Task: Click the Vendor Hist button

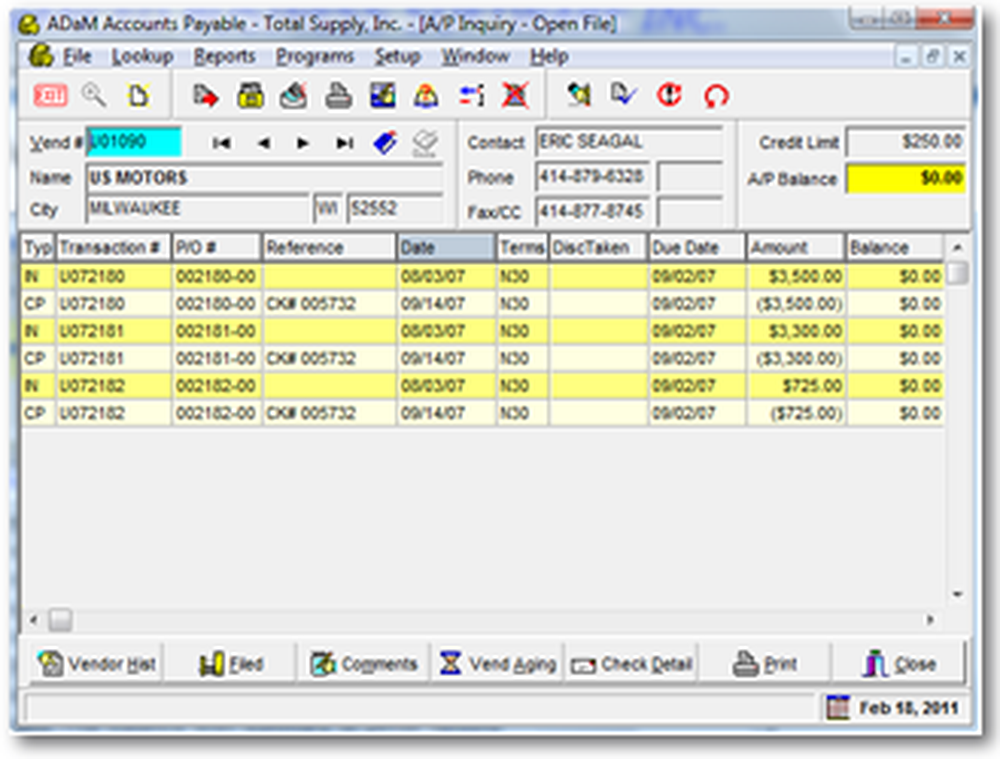Action: 96,664
